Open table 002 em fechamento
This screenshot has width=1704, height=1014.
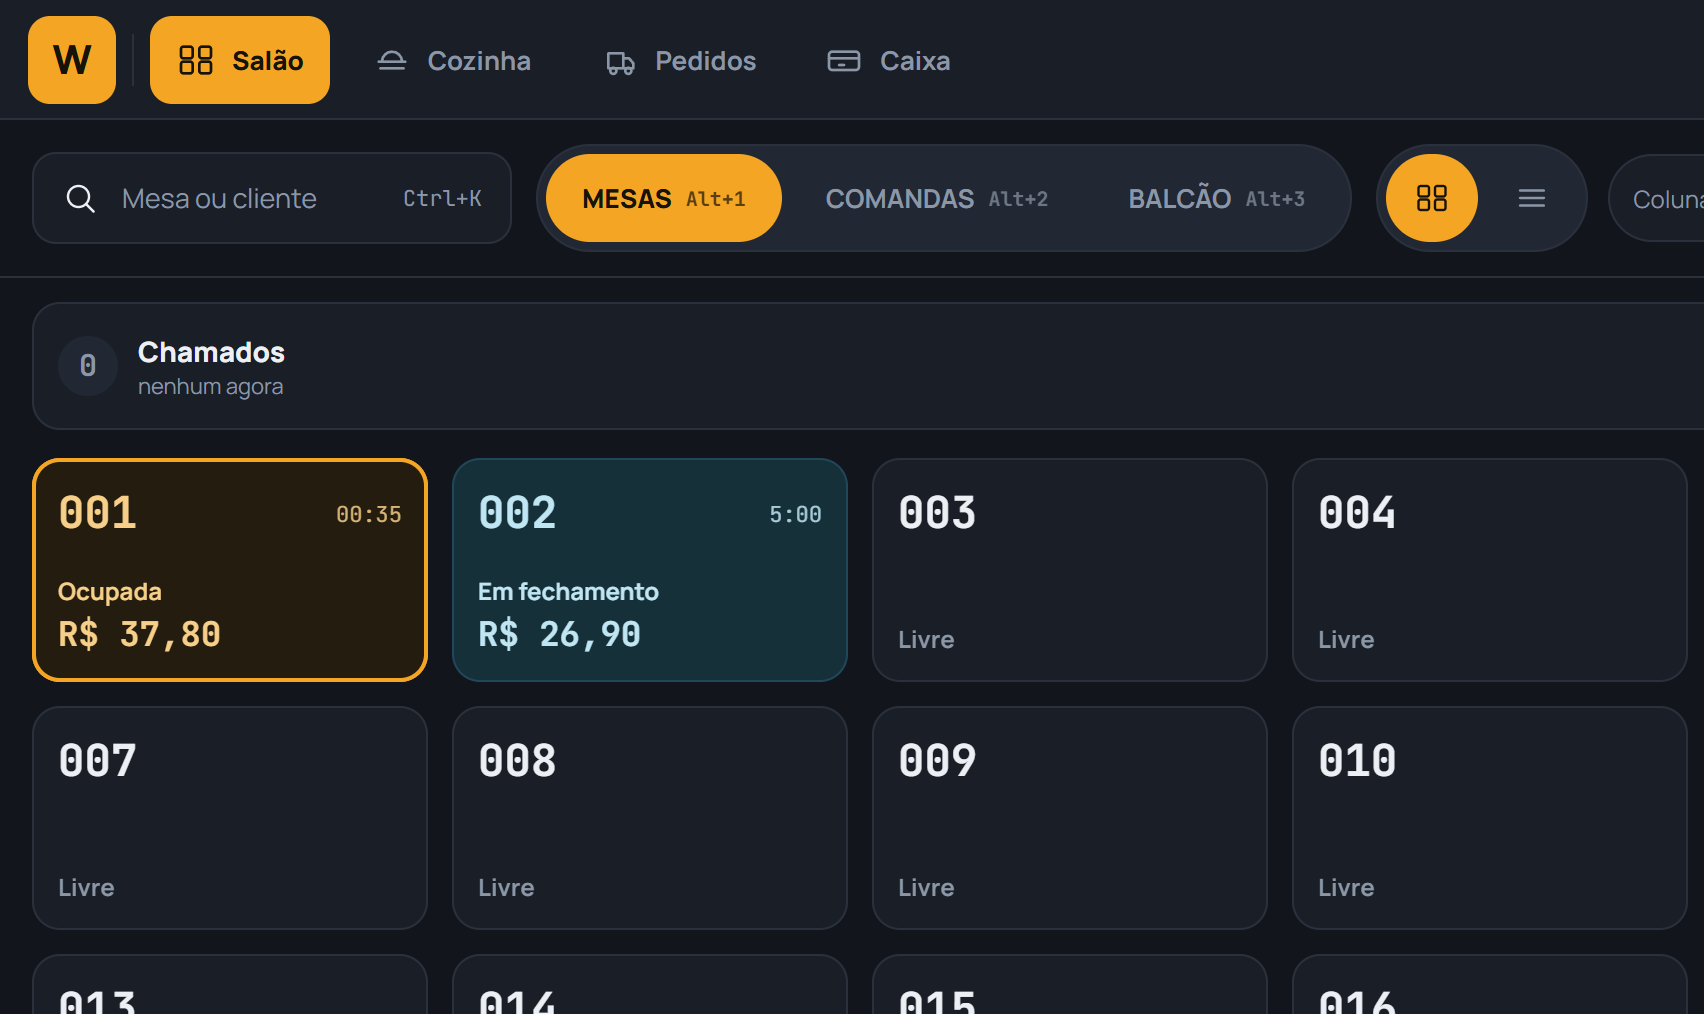click(x=650, y=570)
